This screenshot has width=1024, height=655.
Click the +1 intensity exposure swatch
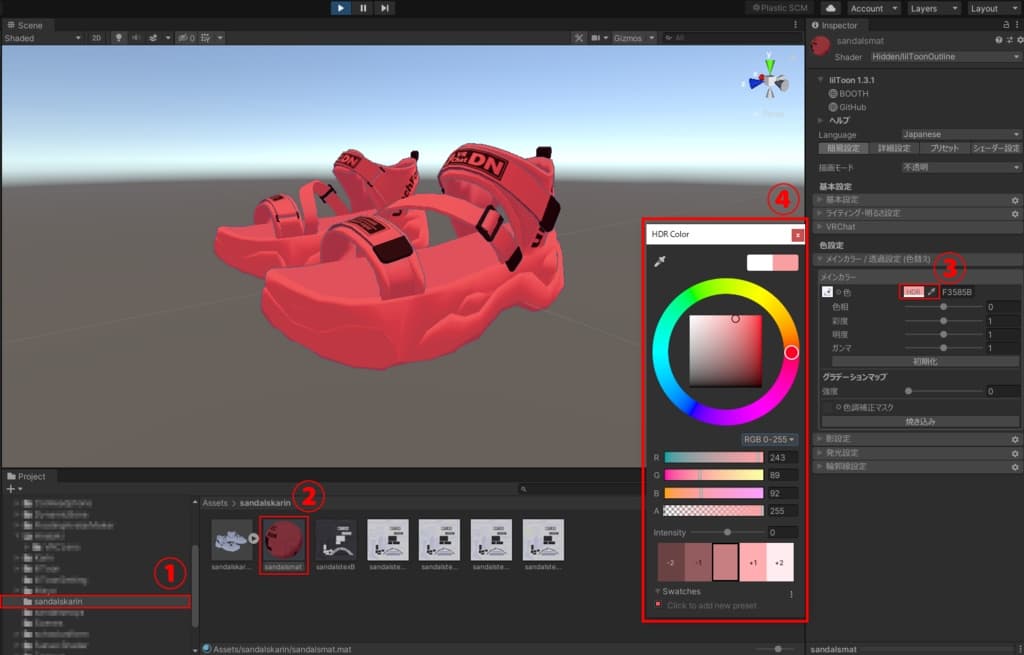[753, 563]
